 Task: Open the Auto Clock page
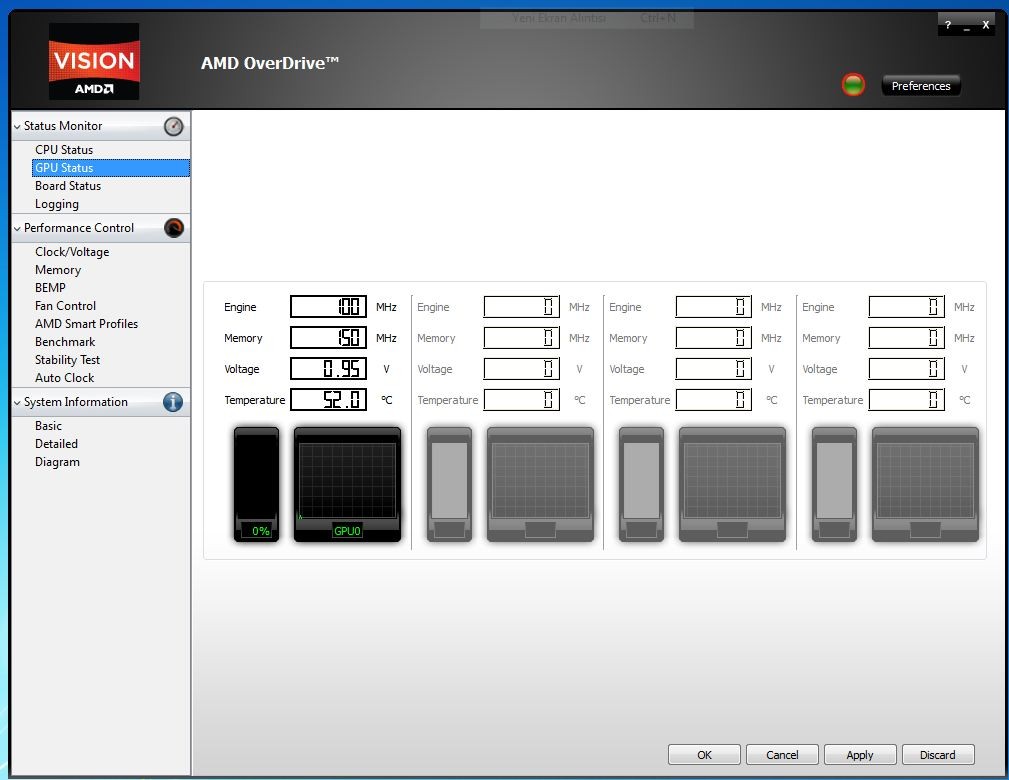(64, 378)
